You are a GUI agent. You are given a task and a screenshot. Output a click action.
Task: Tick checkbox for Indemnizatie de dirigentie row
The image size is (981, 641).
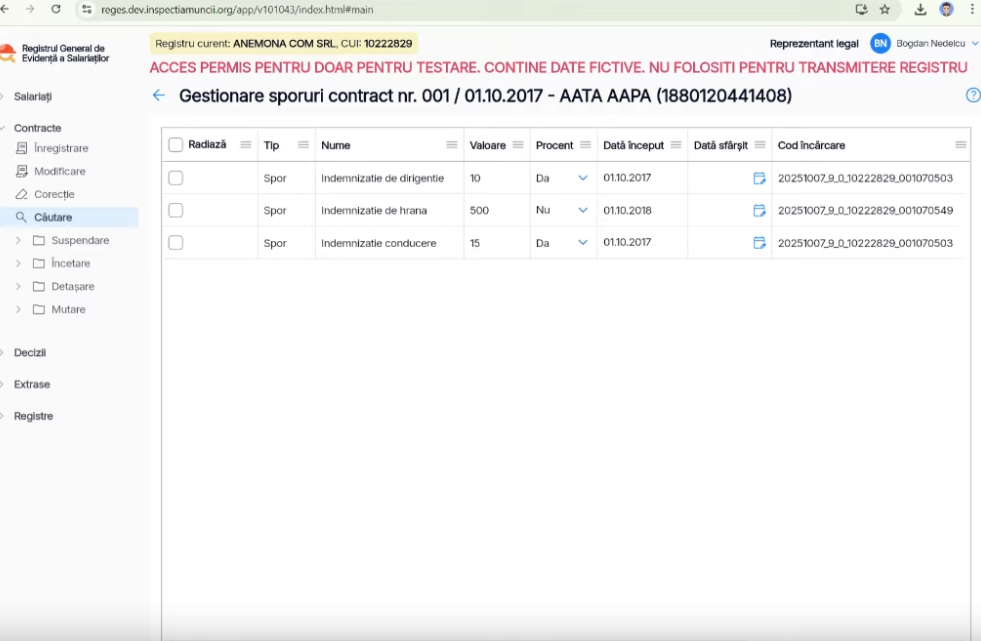[x=176, y=178]
